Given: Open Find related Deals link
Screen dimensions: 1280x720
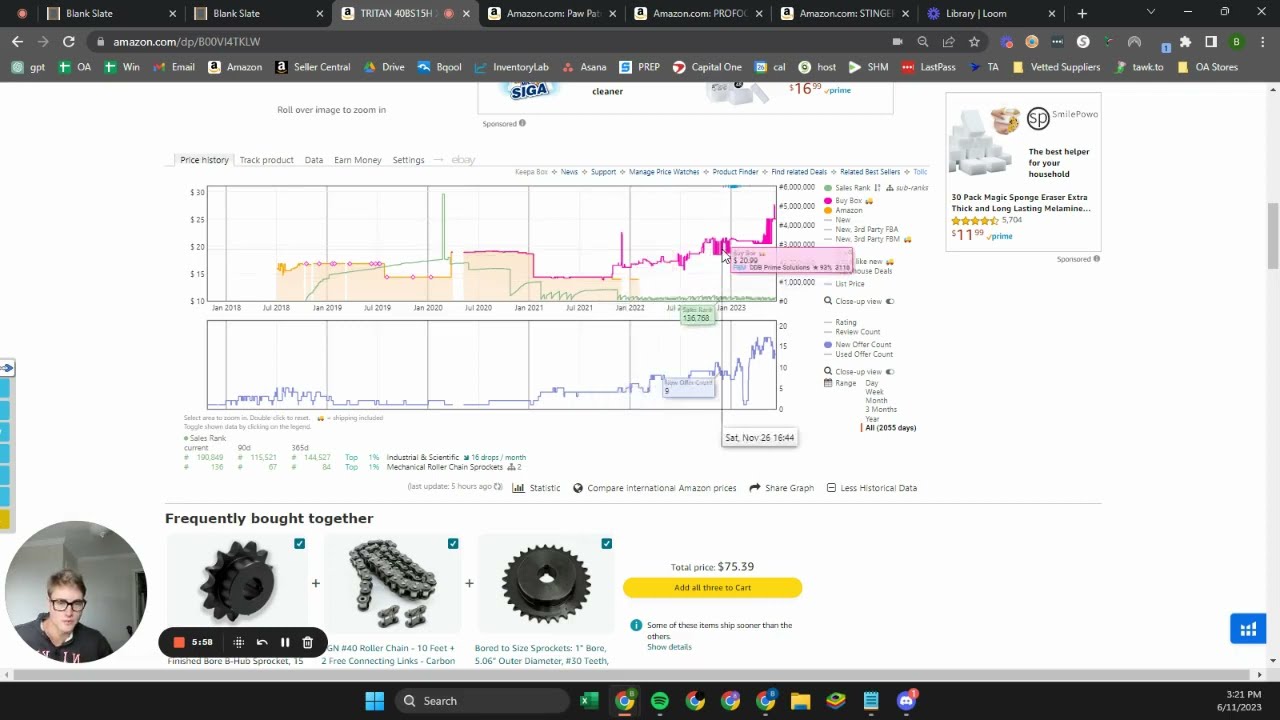Looking at the screenshot, I should click(799, 172).
